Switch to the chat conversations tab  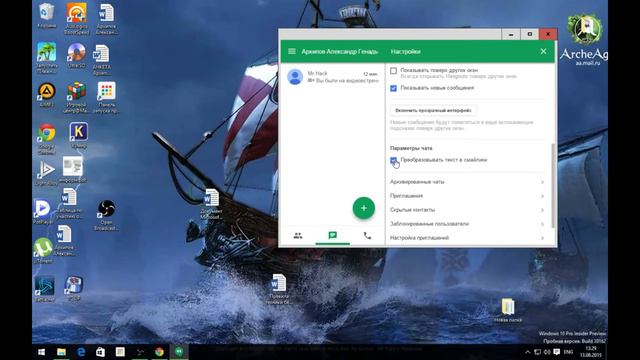[x=333, y=236]
